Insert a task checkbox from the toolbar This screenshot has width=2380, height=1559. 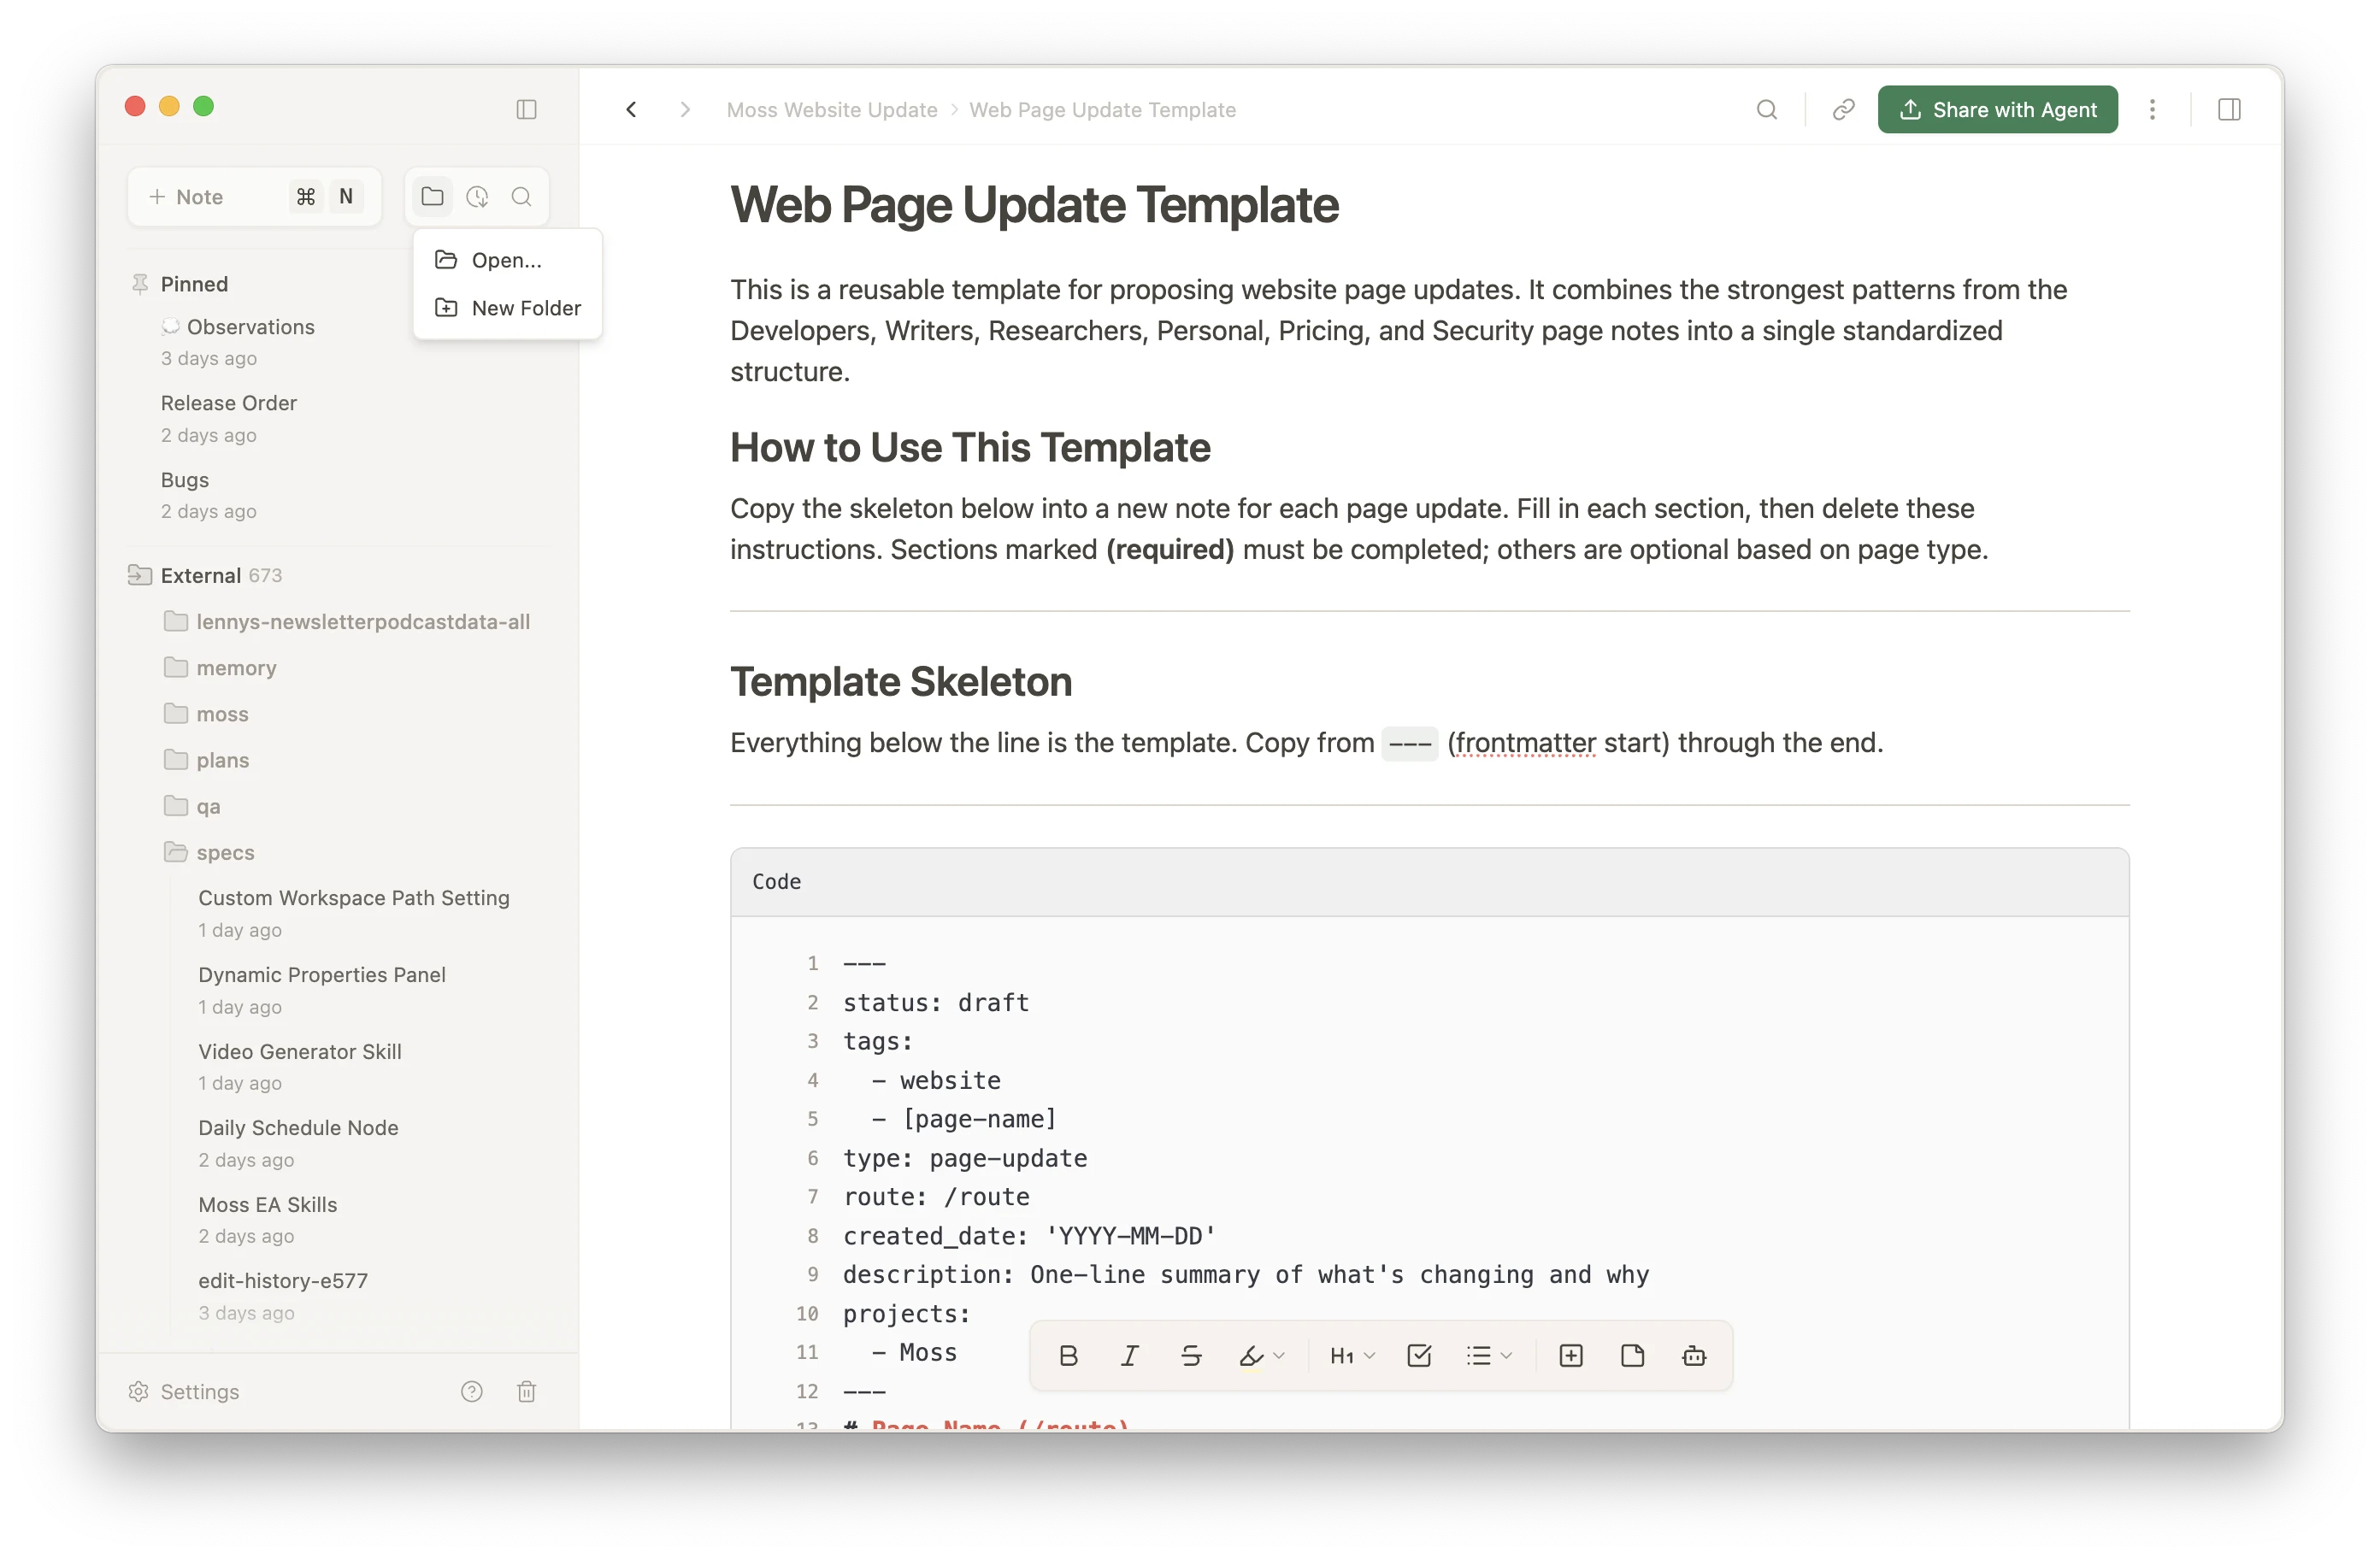pos(1419,1355)
